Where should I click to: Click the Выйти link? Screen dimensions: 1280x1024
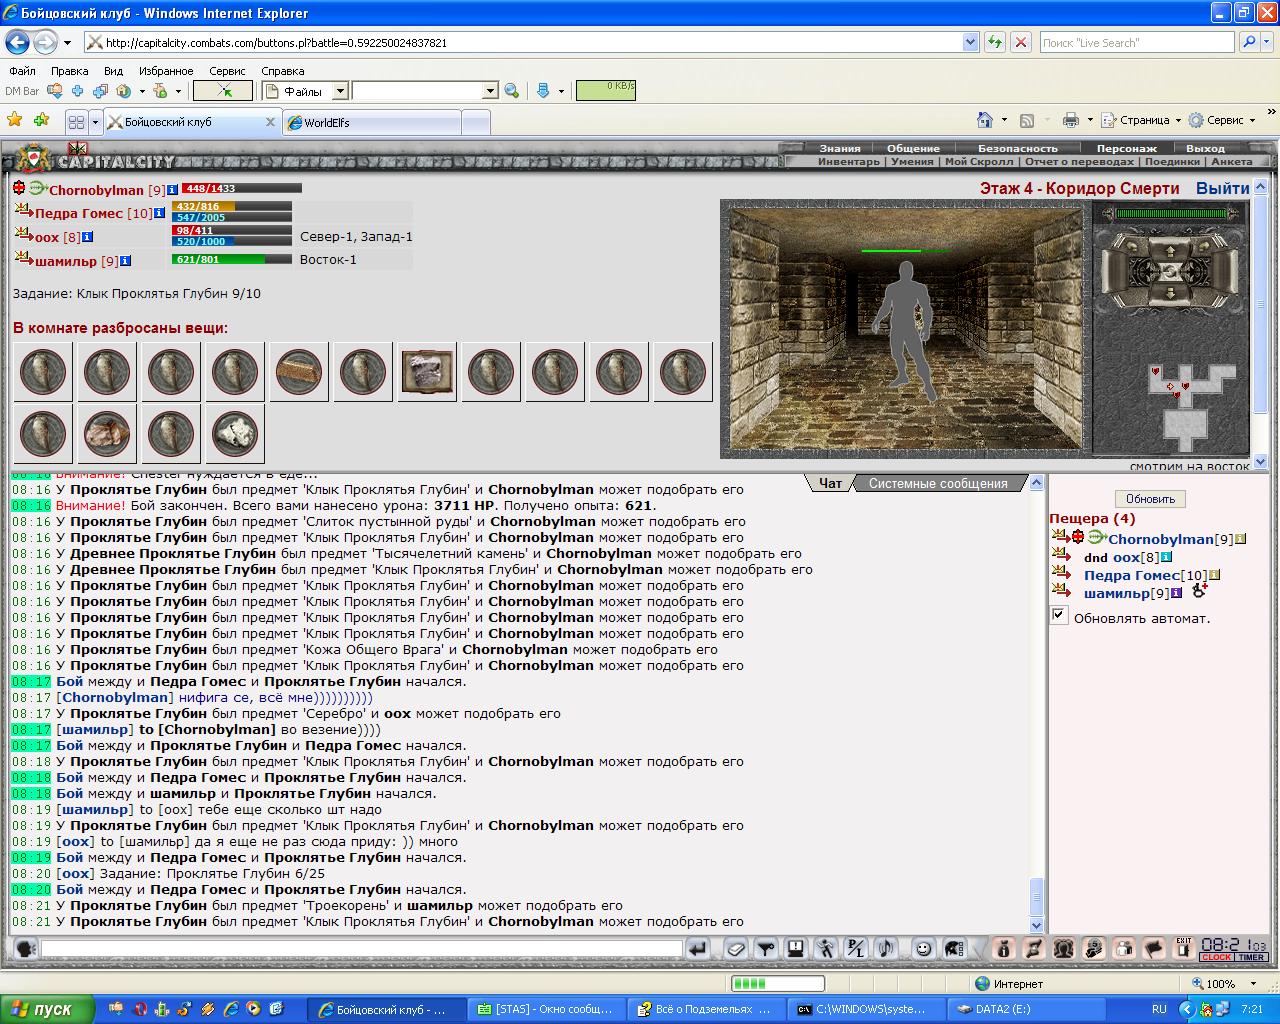1222,188
